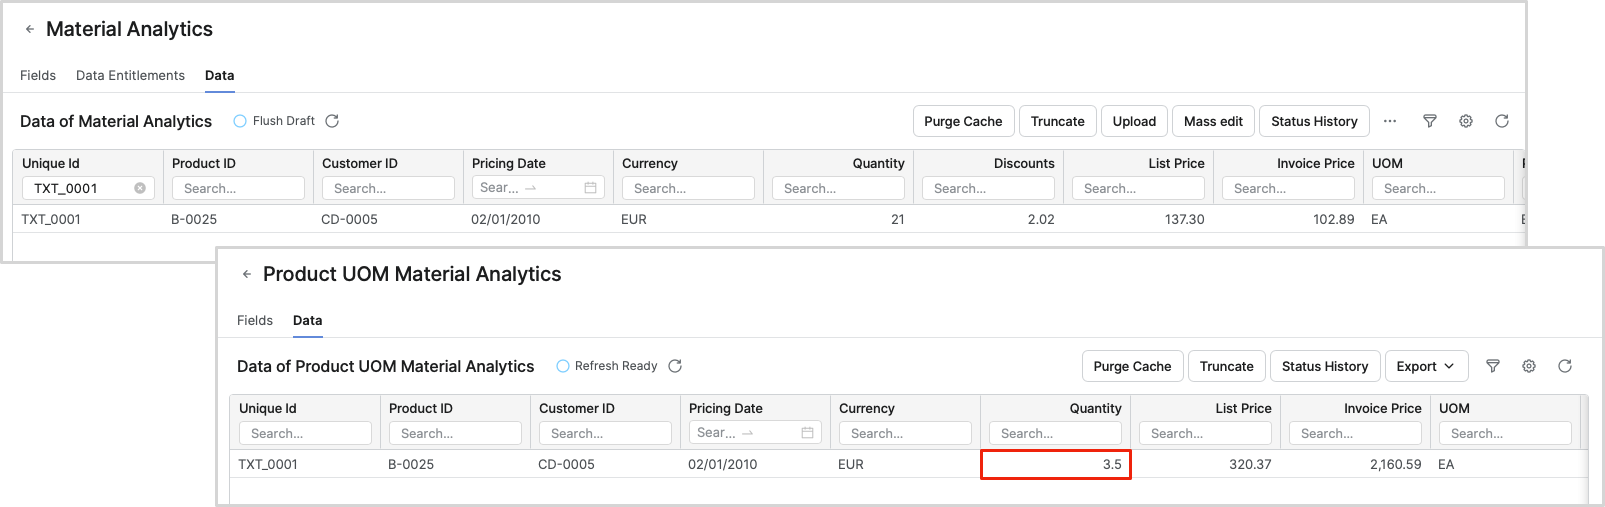
Task: Switch to the Data Entitlements tab
Action: pos(130,75)
